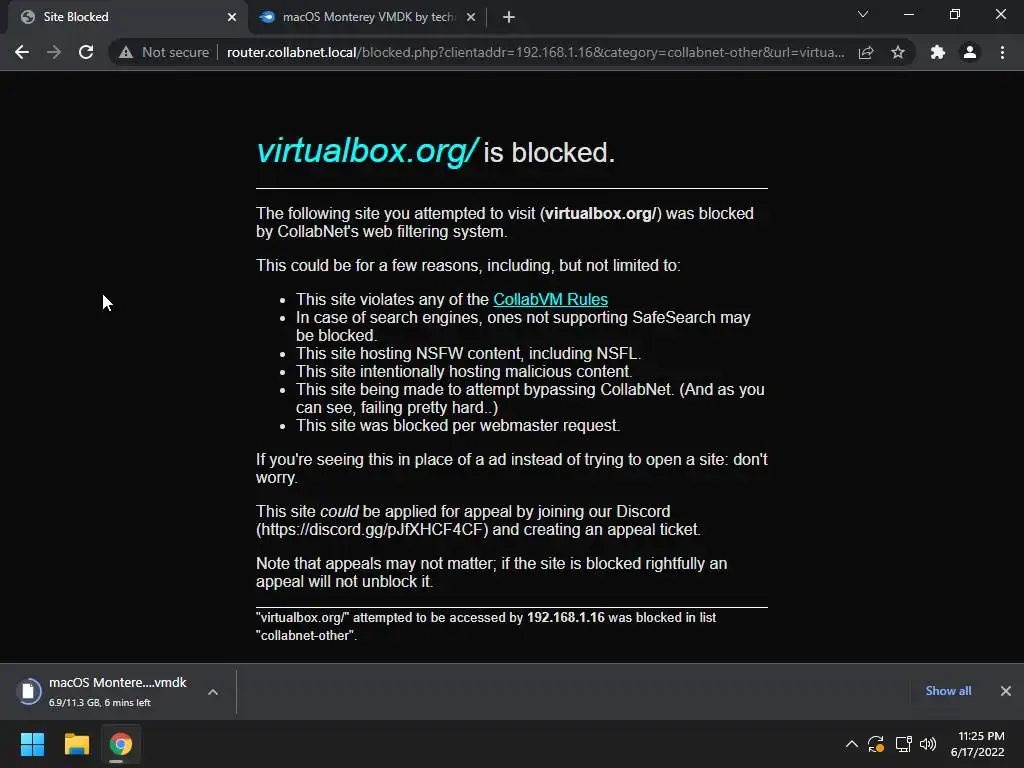Viewport: 1024px width, 768px height.
Task: Open Chrome's three-dot menu
Action: 1002,52
